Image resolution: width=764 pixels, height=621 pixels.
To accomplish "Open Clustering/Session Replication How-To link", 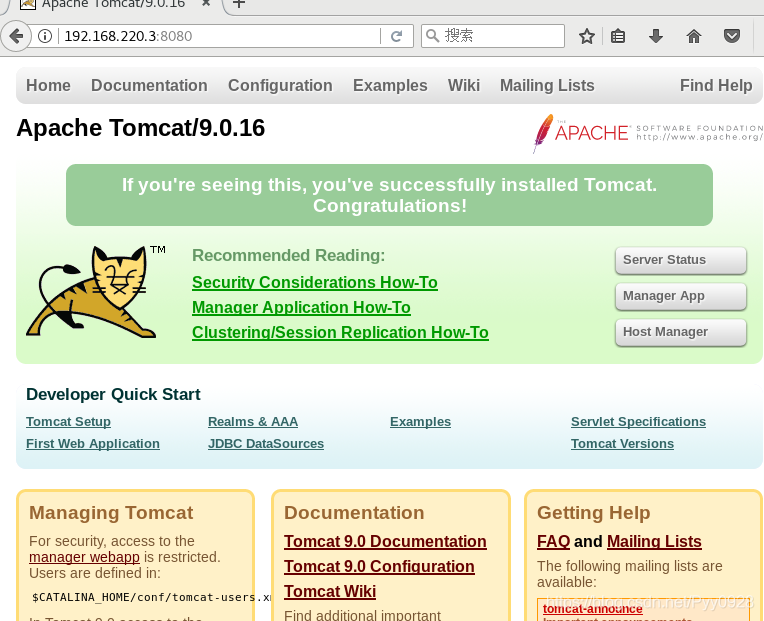I will tap(340, 332).
